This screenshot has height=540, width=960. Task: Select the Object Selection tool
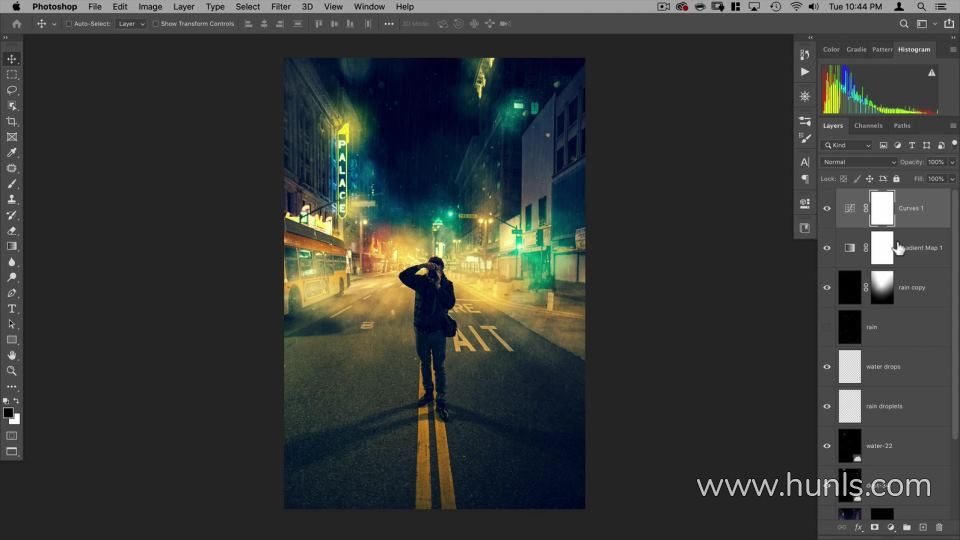tap(12, 106)
